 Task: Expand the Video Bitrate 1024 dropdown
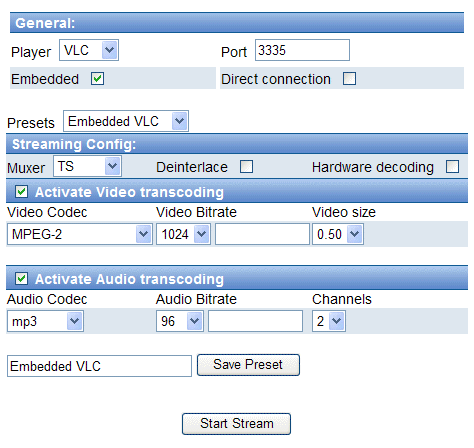183,234
